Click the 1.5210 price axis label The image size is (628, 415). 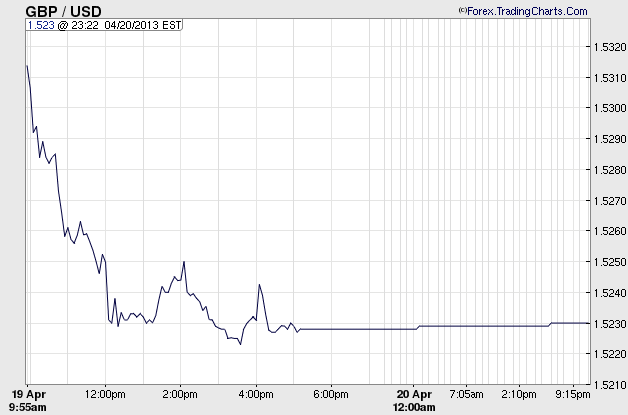pos(610,385)
